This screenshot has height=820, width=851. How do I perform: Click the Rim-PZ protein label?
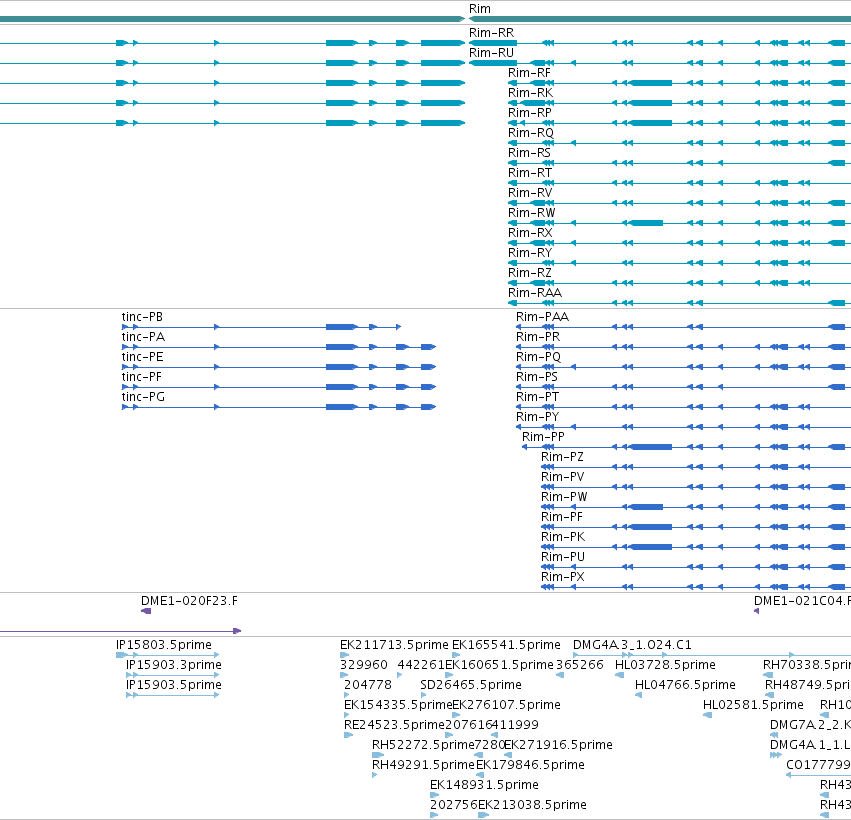[x=562, y=457]
